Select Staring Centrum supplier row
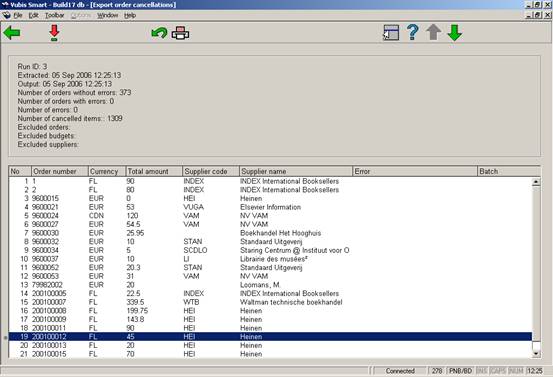Viewport: 553px width, 377px height. [x=270, y=250]
